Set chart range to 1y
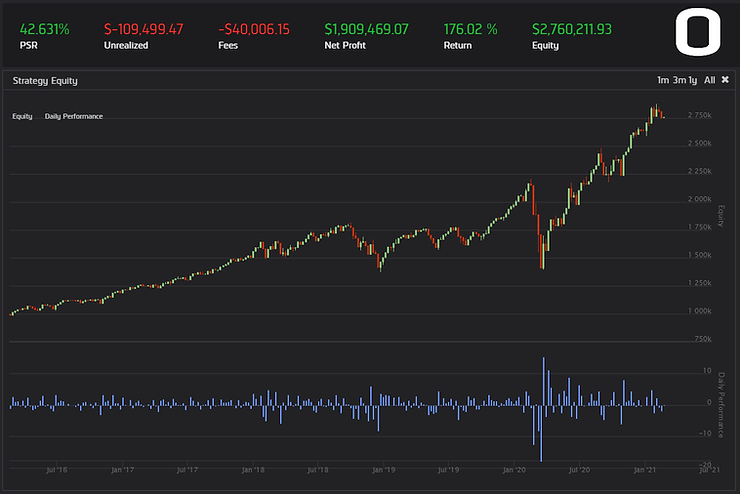The image size is (740, 494). pyautogui.click(x=692, y=80)
